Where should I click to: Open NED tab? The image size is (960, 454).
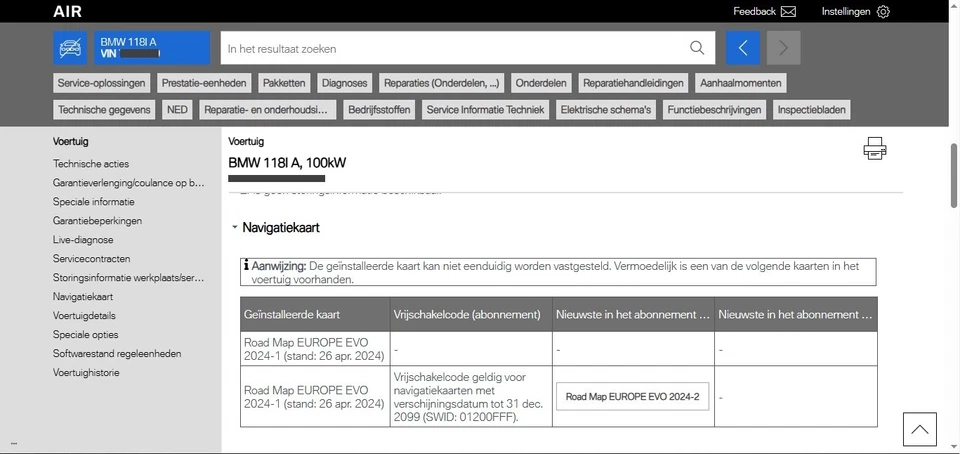[177, 110]
